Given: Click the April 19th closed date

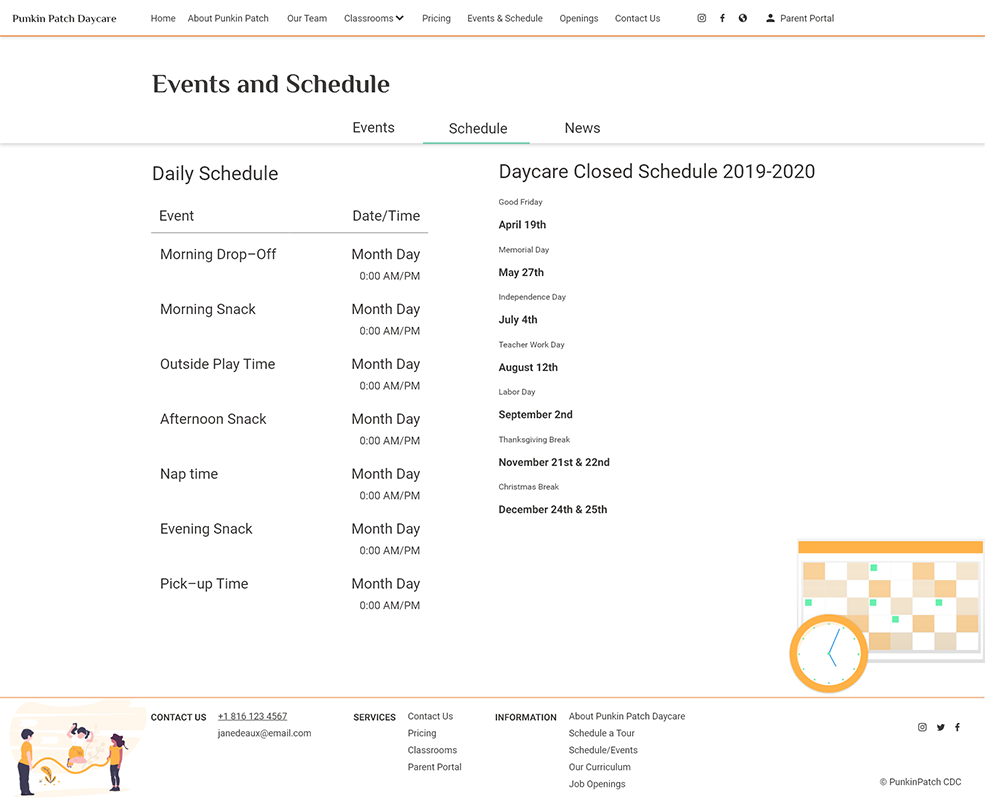Looking at the screenshot, I should coord(522,225).
